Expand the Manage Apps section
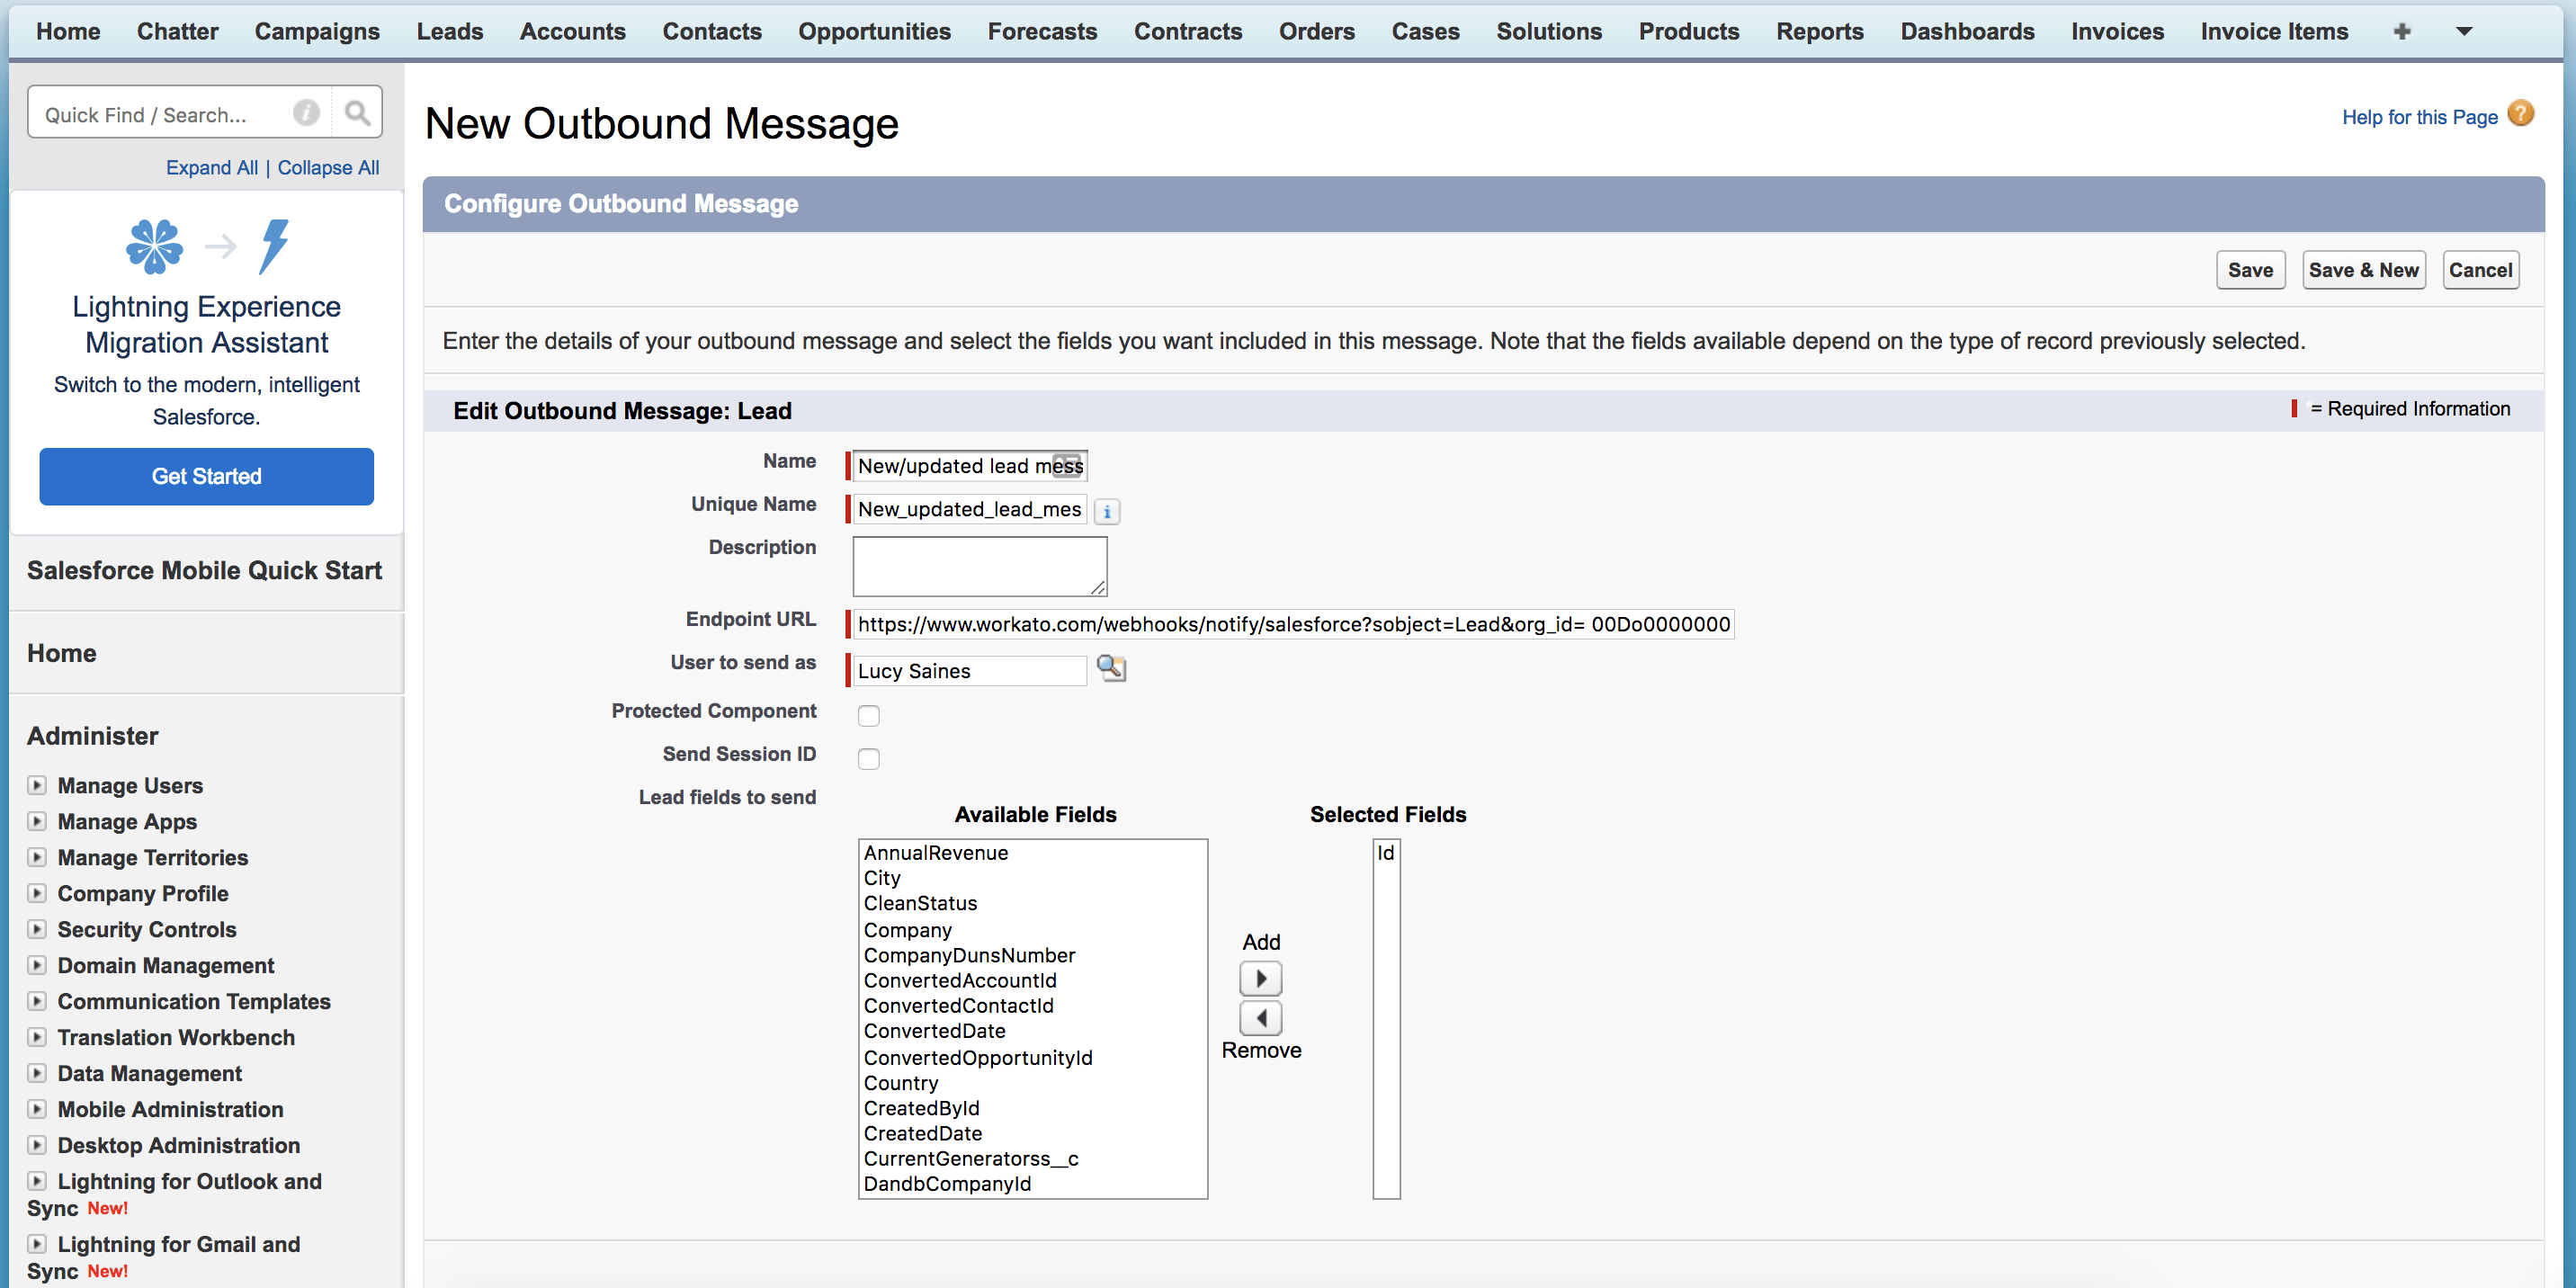Viewport: 2576px width, 1288px height. (x=37, y=821)
